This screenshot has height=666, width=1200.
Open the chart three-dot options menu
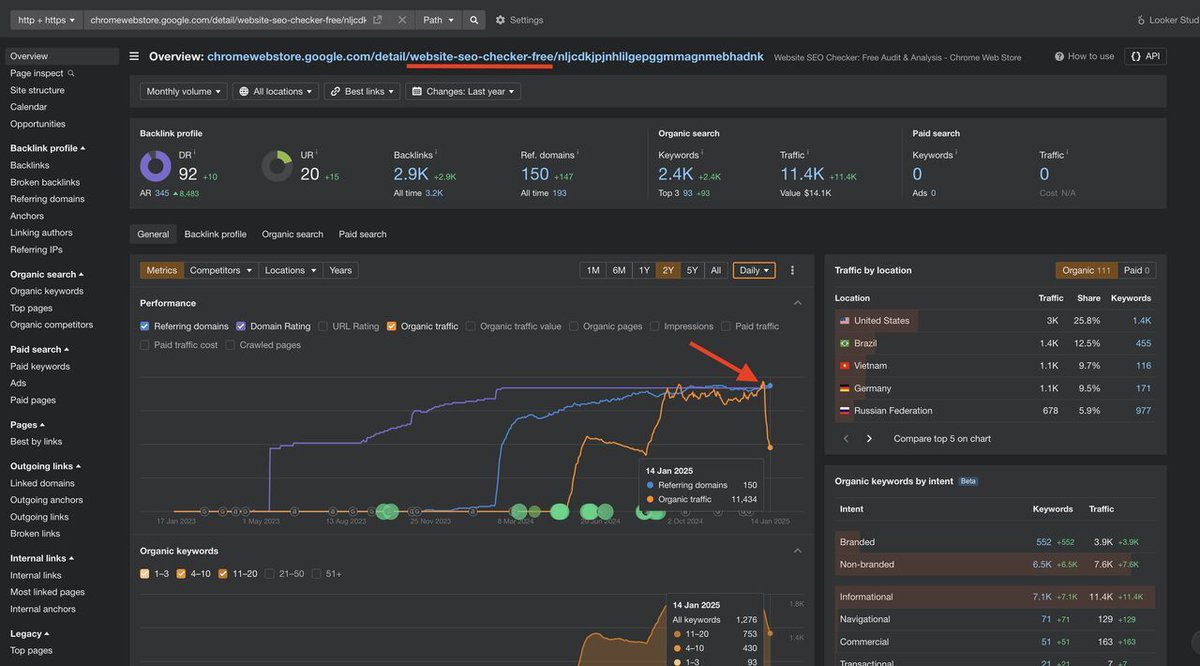click(x=792, y=270)
